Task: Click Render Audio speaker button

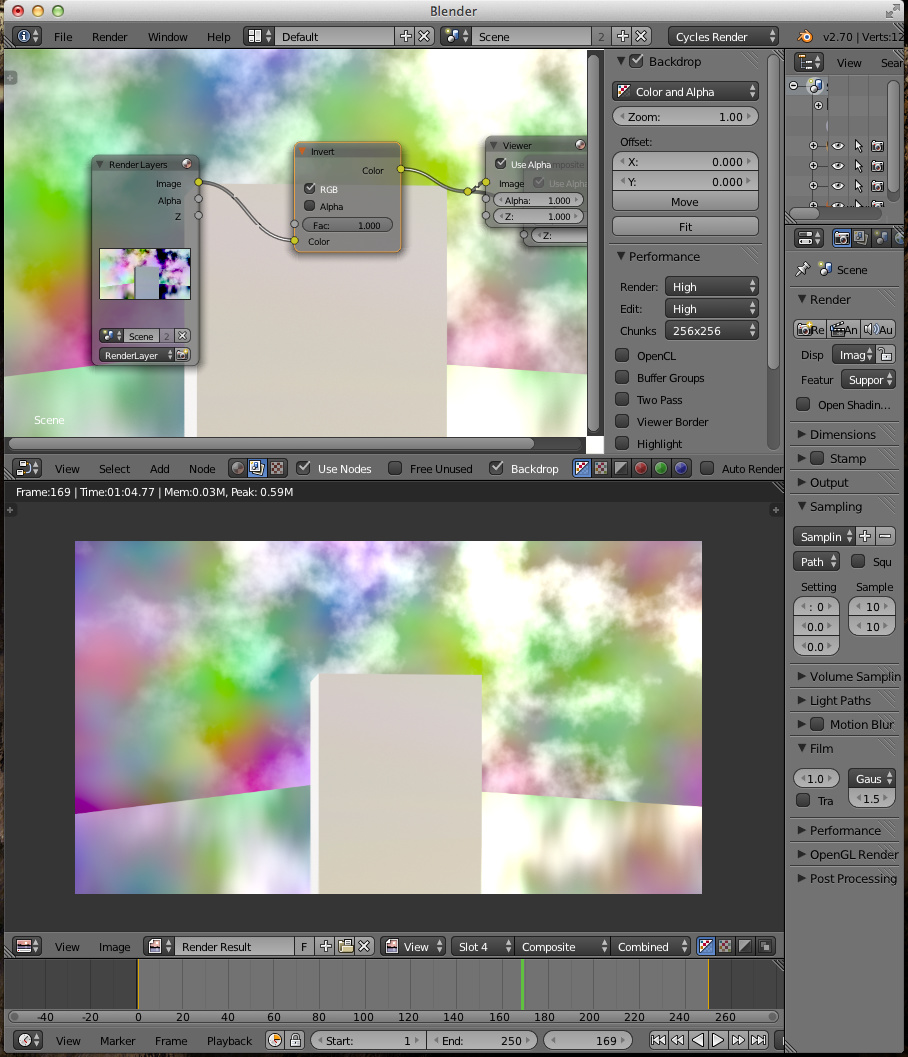Action: click(x=878, y=329)
